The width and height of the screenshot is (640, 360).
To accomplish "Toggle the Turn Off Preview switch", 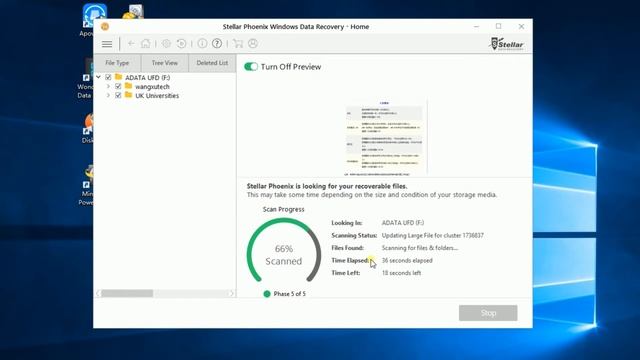I will point(251,67).
